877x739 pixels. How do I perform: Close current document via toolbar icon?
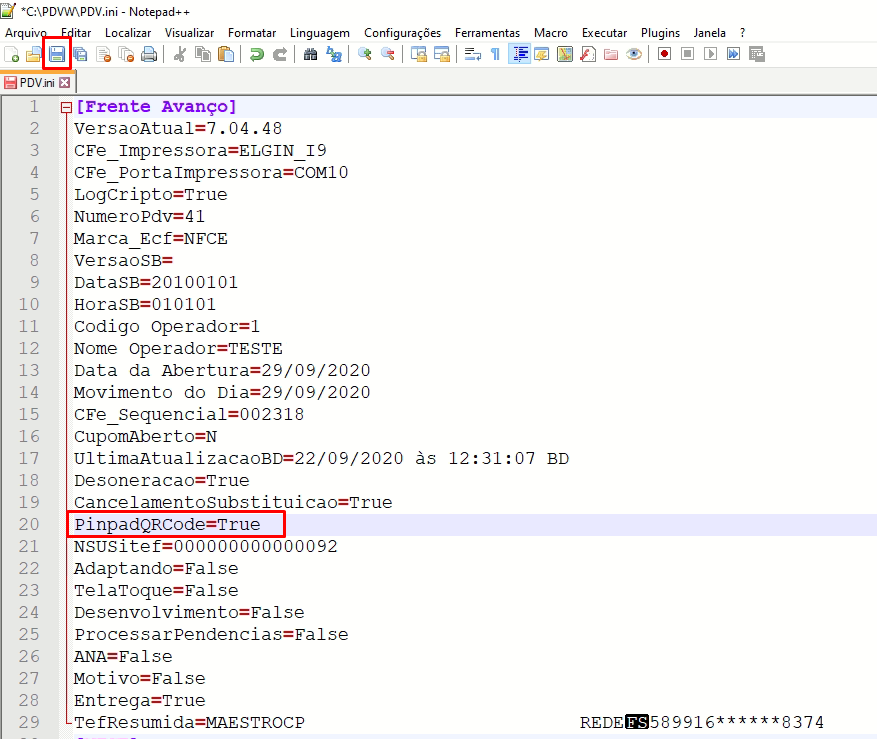(103, 54)
